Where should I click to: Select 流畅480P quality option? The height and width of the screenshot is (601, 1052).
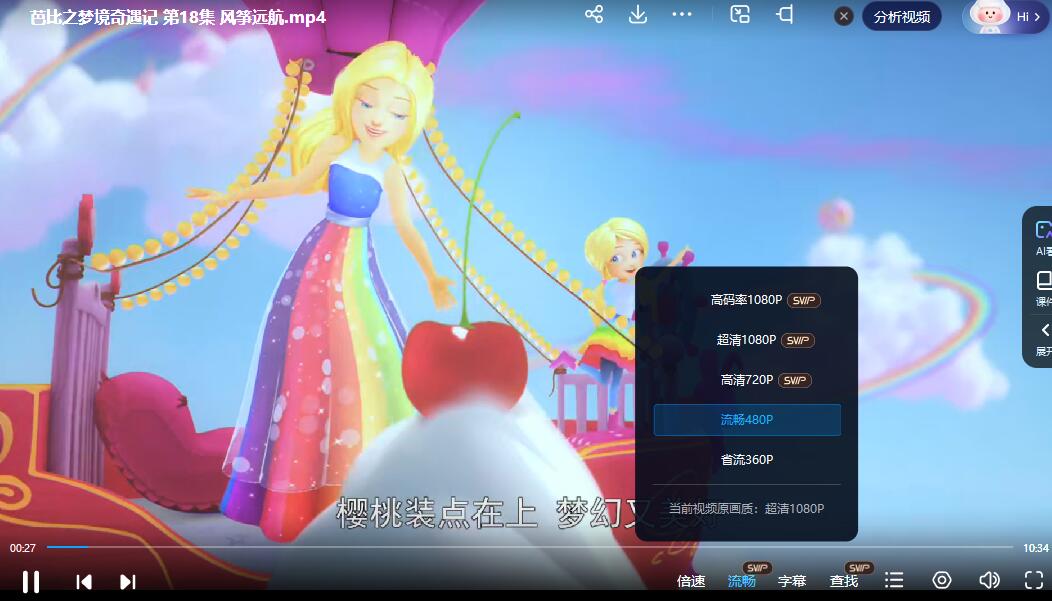click(747, 420)
